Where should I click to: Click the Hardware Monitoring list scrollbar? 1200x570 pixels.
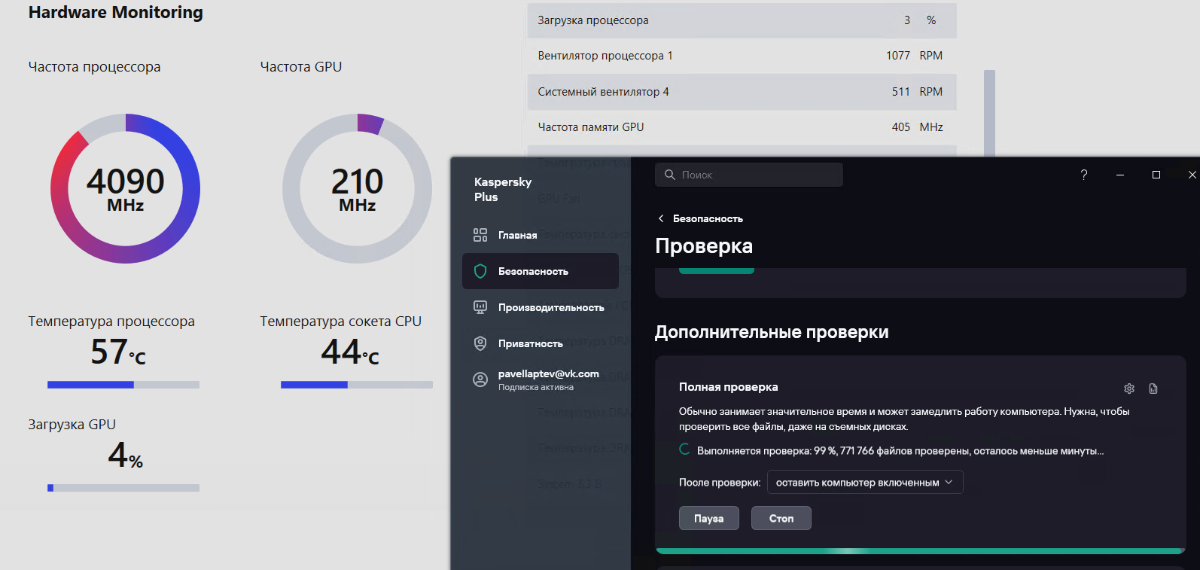(x=990, y=113)
